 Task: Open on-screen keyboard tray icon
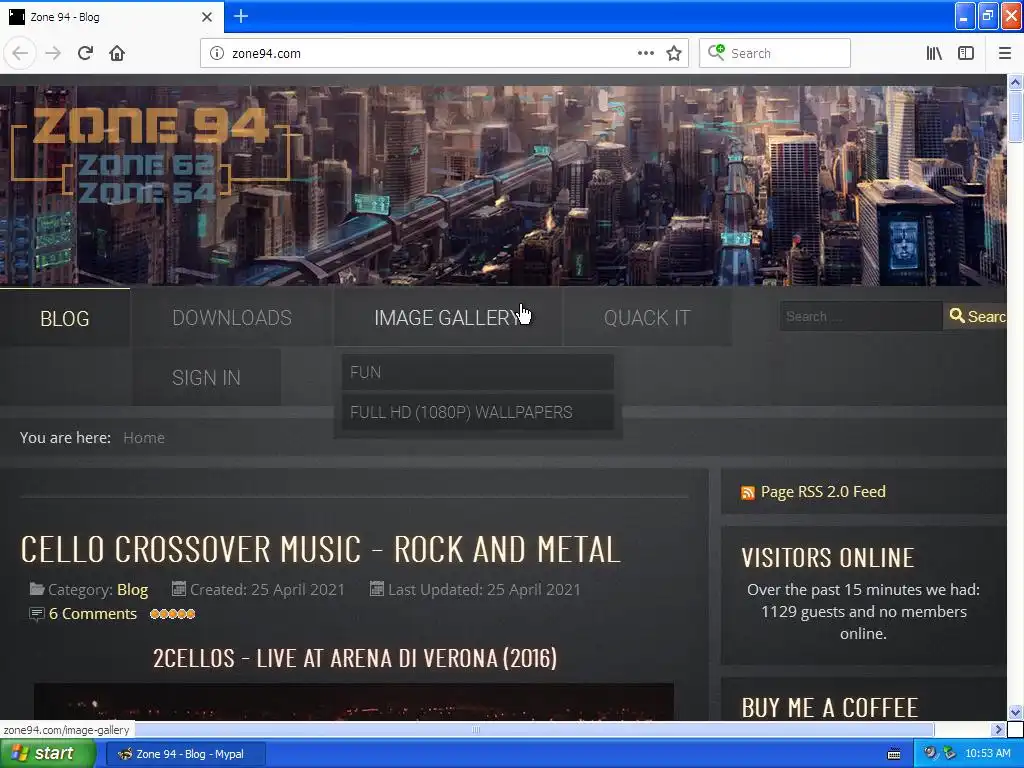click(x=894, y=754)
